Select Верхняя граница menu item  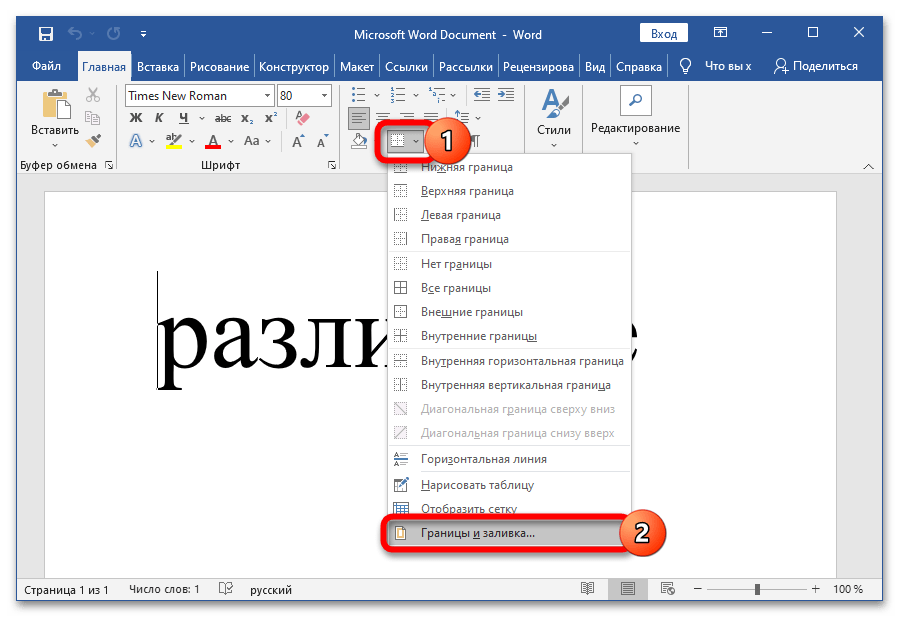(510, 191)
